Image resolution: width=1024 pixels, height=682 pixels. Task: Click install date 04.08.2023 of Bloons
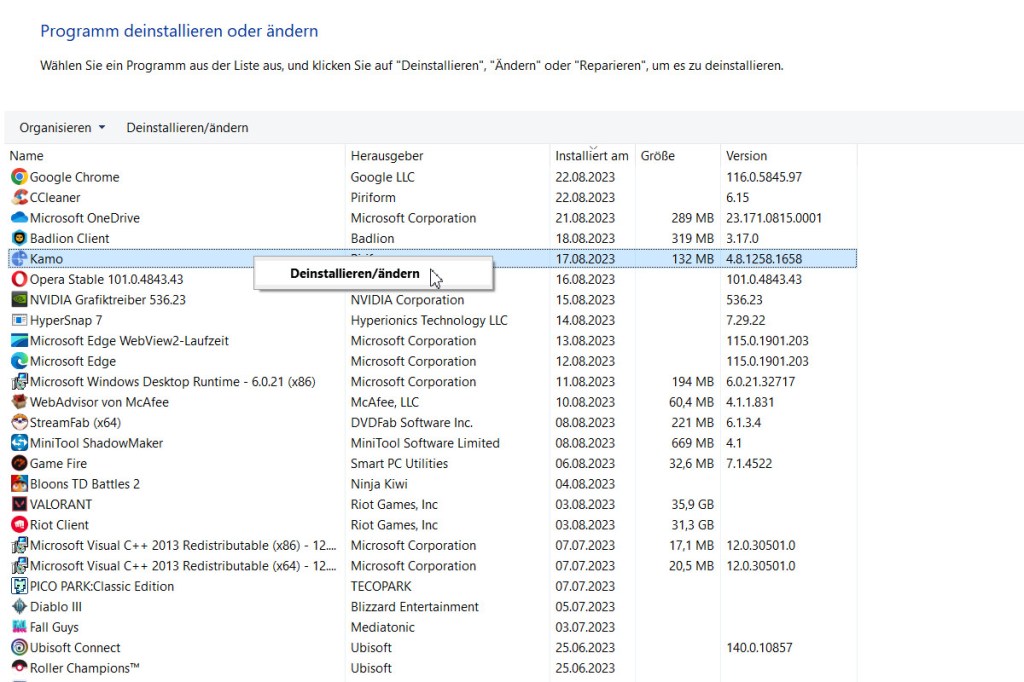[x=585, y=484]
